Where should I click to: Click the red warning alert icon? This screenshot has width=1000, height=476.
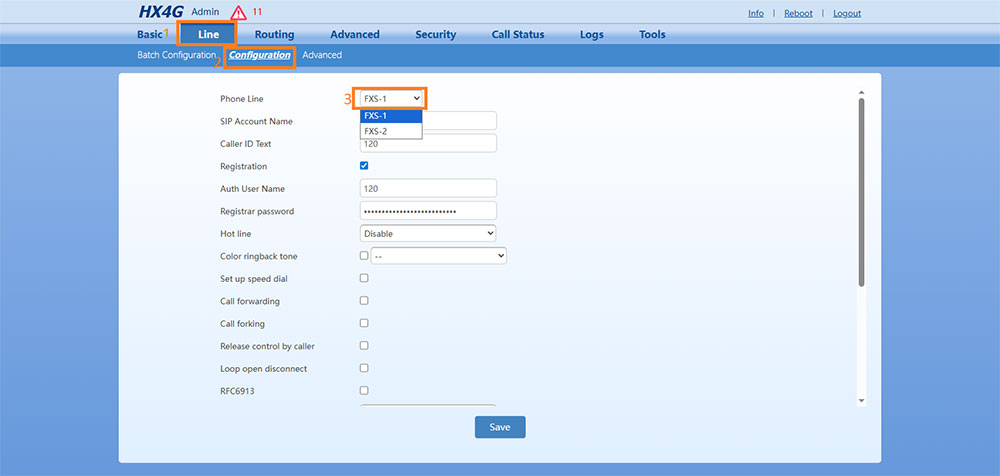point(238,13)
